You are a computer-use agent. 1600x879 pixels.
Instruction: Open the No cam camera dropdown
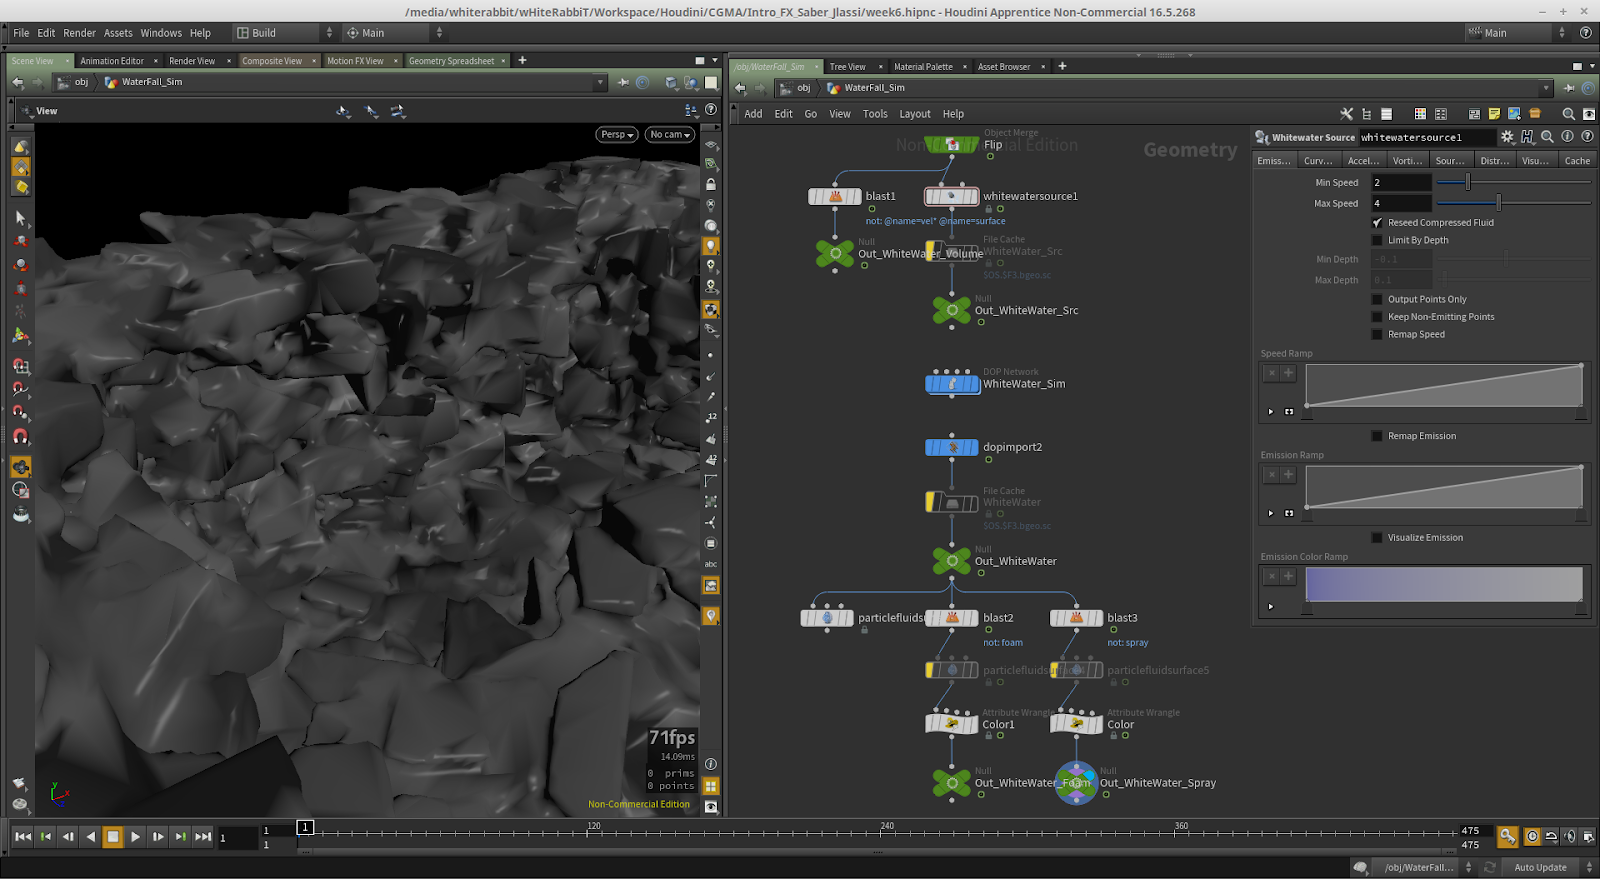tap(669, 135)
